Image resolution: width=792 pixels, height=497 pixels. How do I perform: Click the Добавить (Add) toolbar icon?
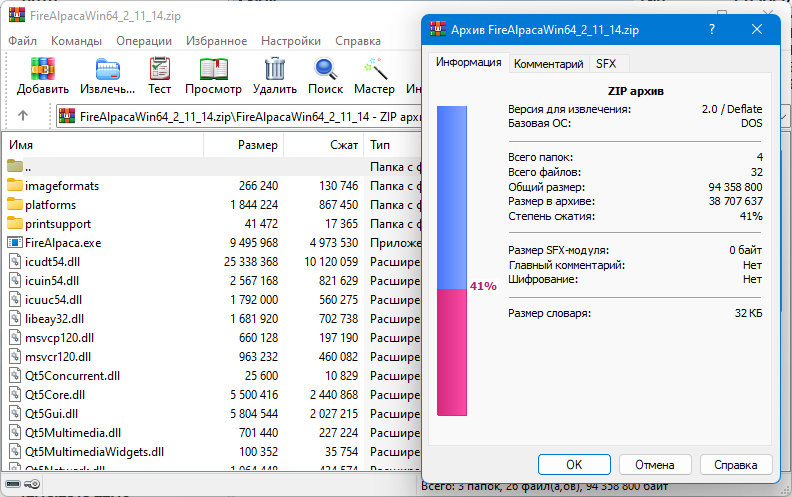[42, 69]
